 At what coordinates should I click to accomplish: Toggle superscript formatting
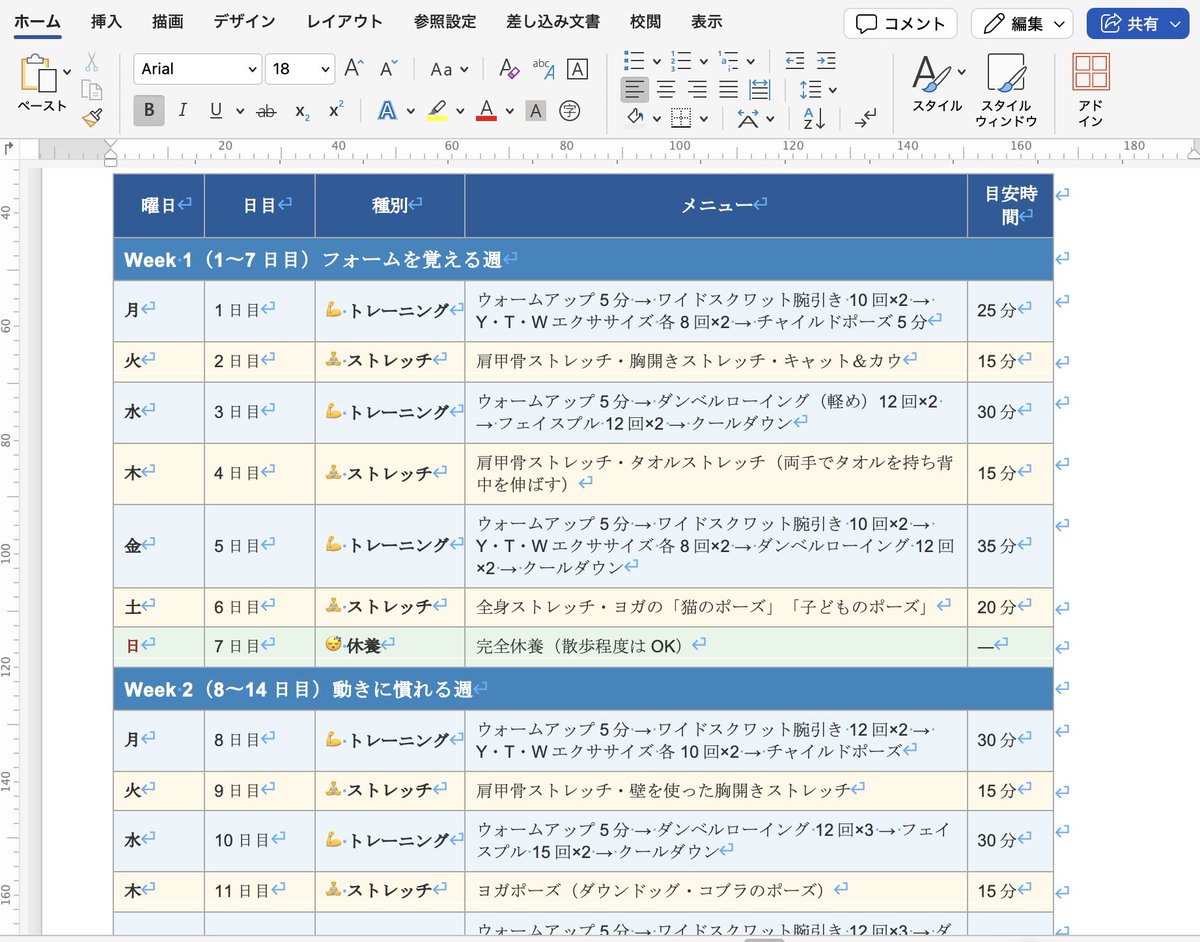coord(336,110)
